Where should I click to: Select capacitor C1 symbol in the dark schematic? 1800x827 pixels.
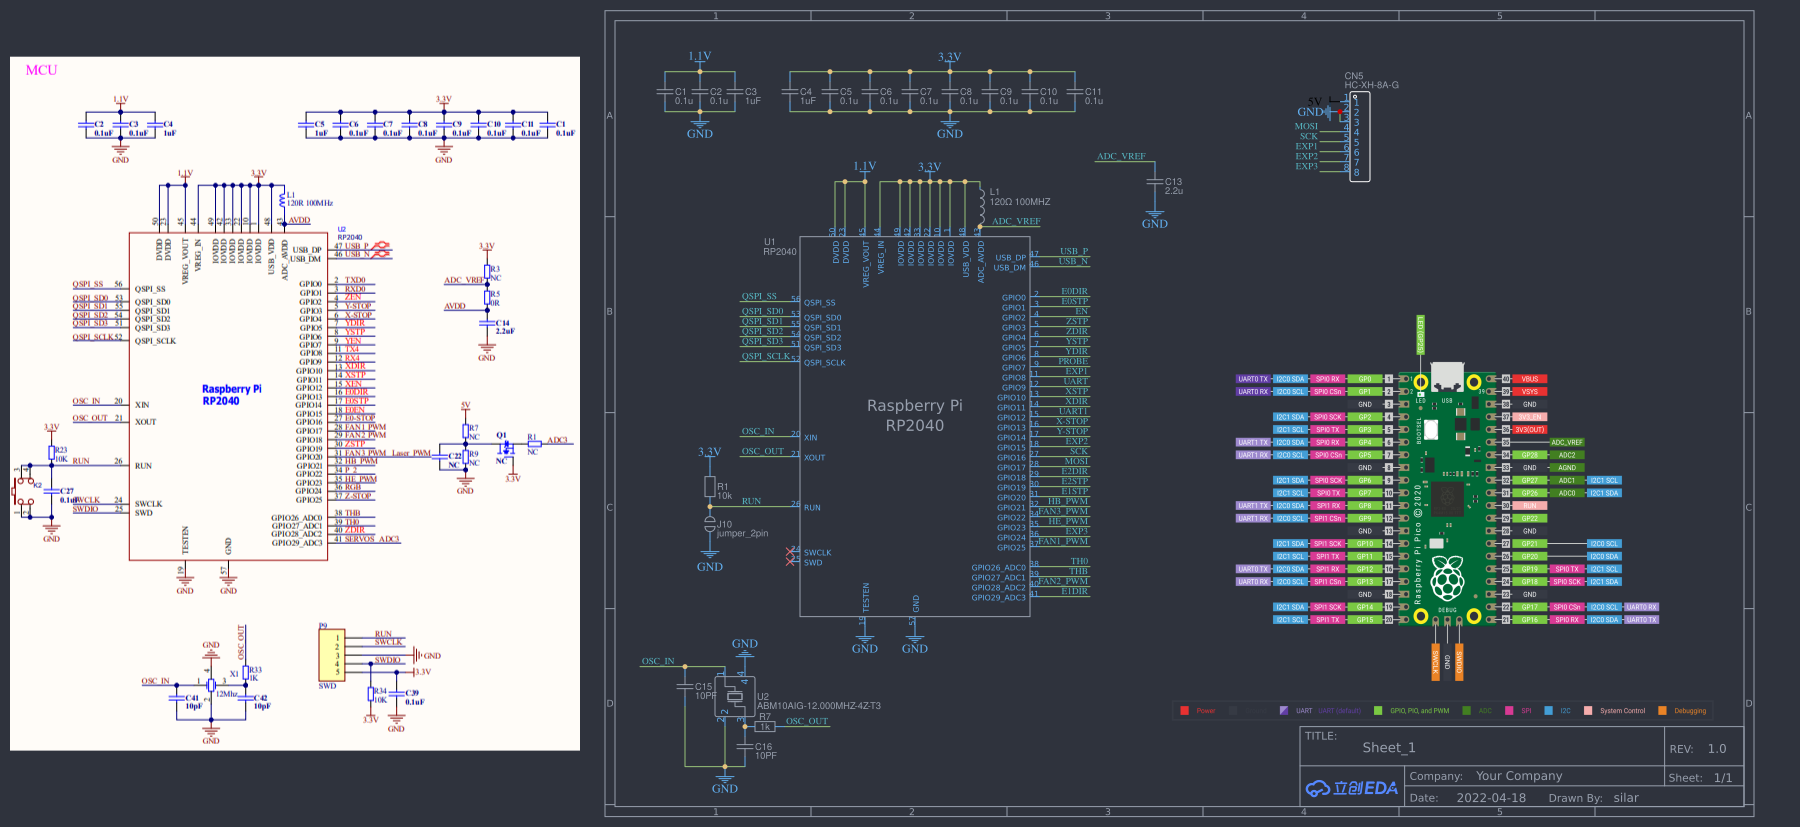pos(665,92)
